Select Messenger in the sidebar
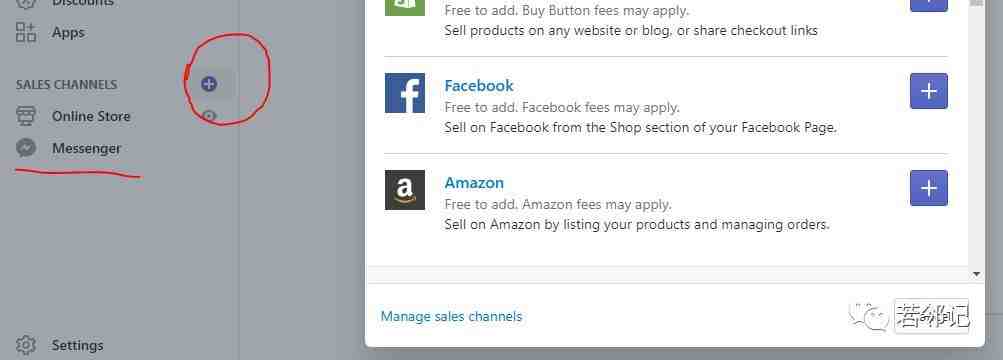Screen dimensions: 1003x360 86,148
